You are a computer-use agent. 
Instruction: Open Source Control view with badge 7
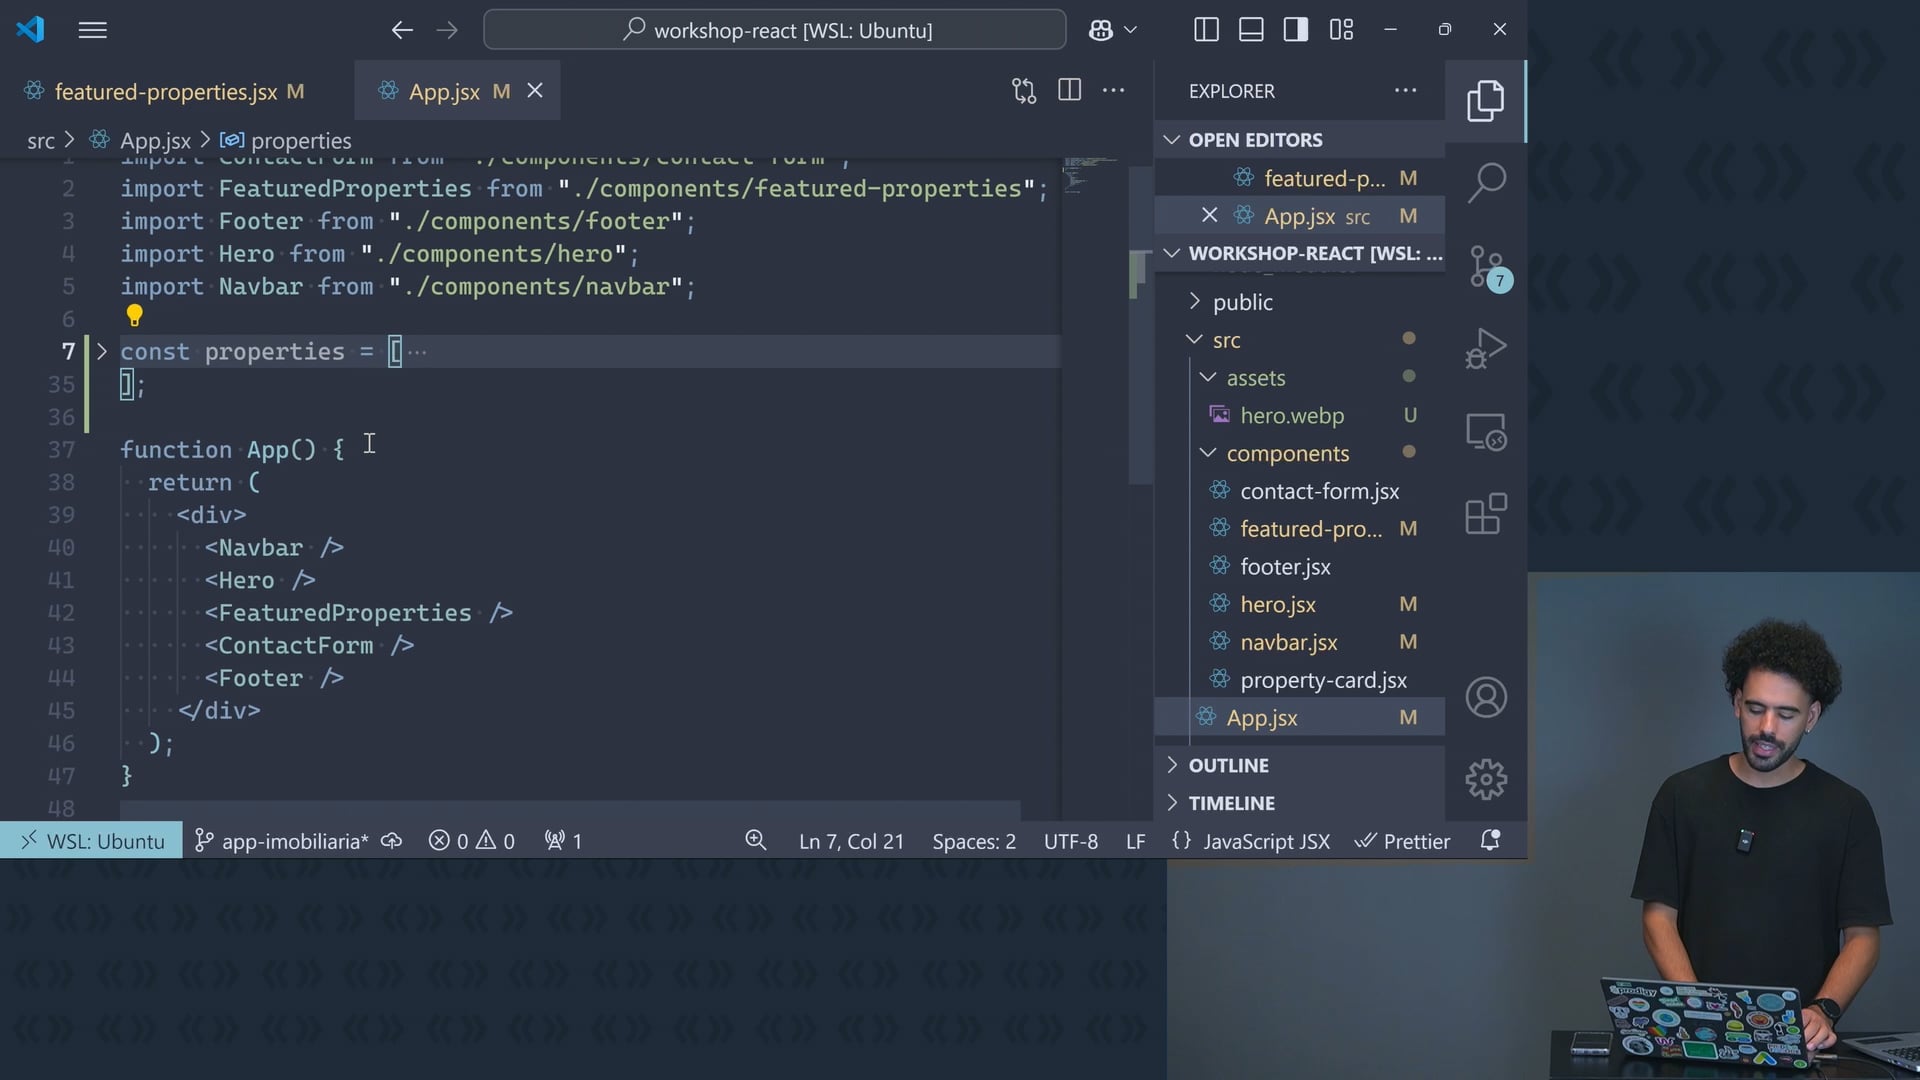pos(1486,267)
